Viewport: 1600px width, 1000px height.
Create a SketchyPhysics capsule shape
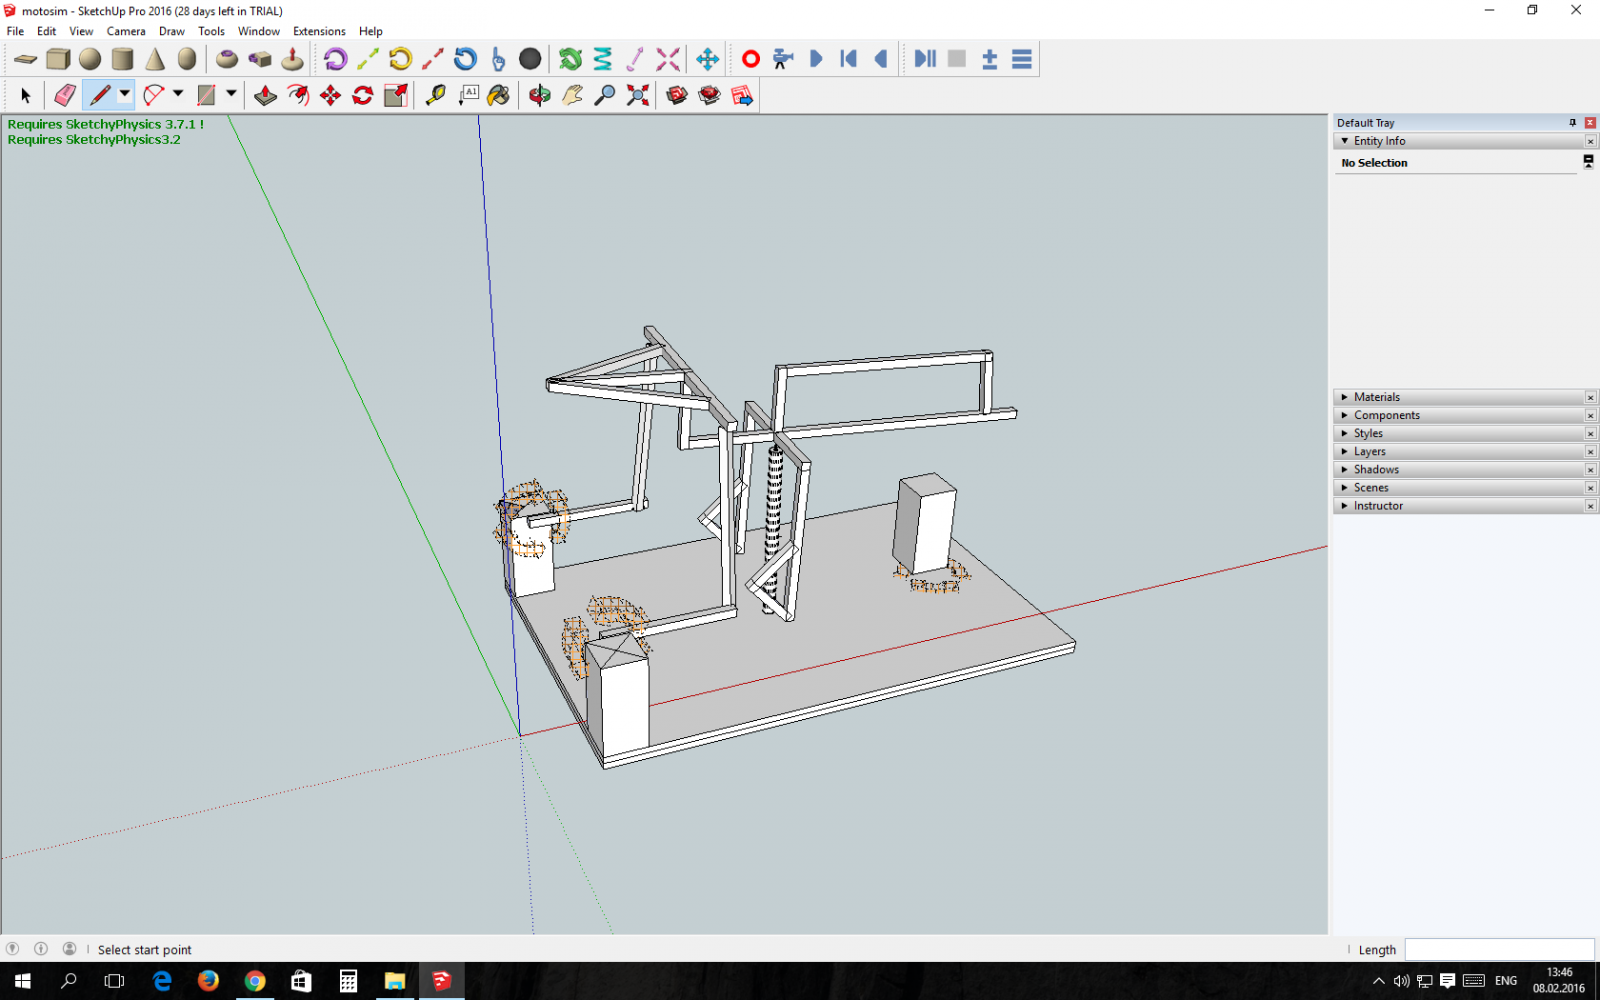coord(186,59)
